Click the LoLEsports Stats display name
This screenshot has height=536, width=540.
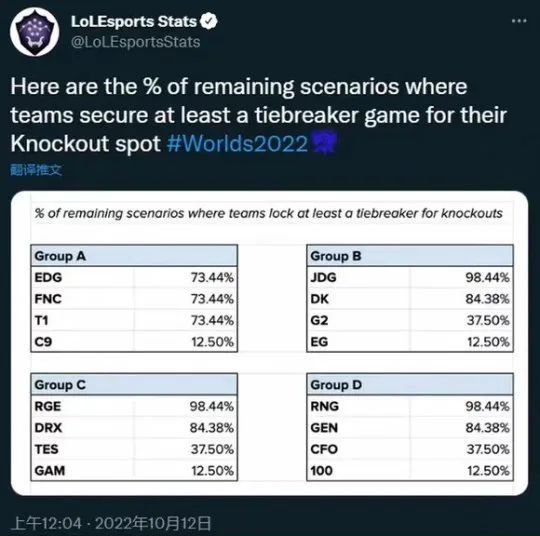pos(134,22)
